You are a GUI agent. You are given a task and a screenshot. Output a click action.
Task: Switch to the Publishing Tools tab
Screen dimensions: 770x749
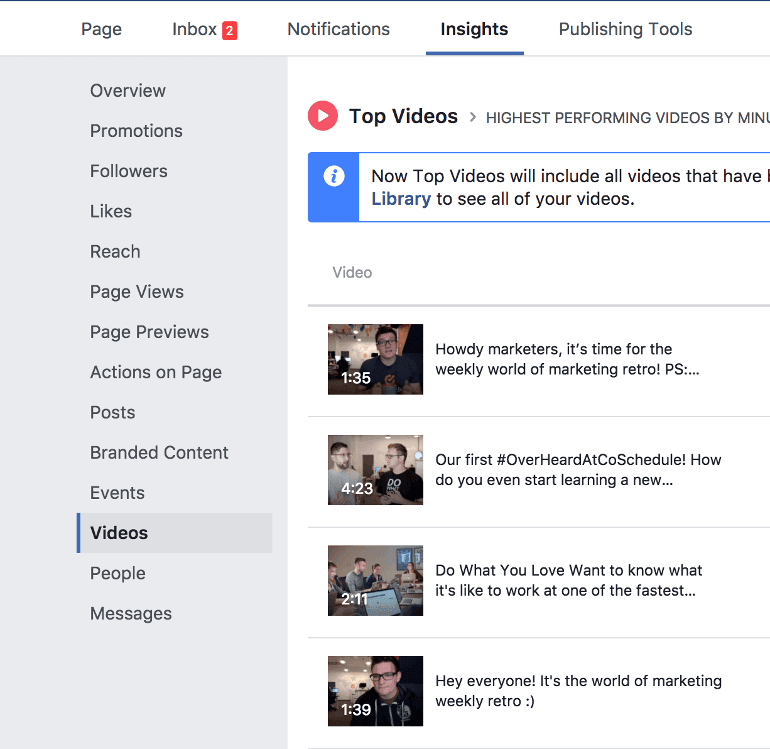click(625, 29)
